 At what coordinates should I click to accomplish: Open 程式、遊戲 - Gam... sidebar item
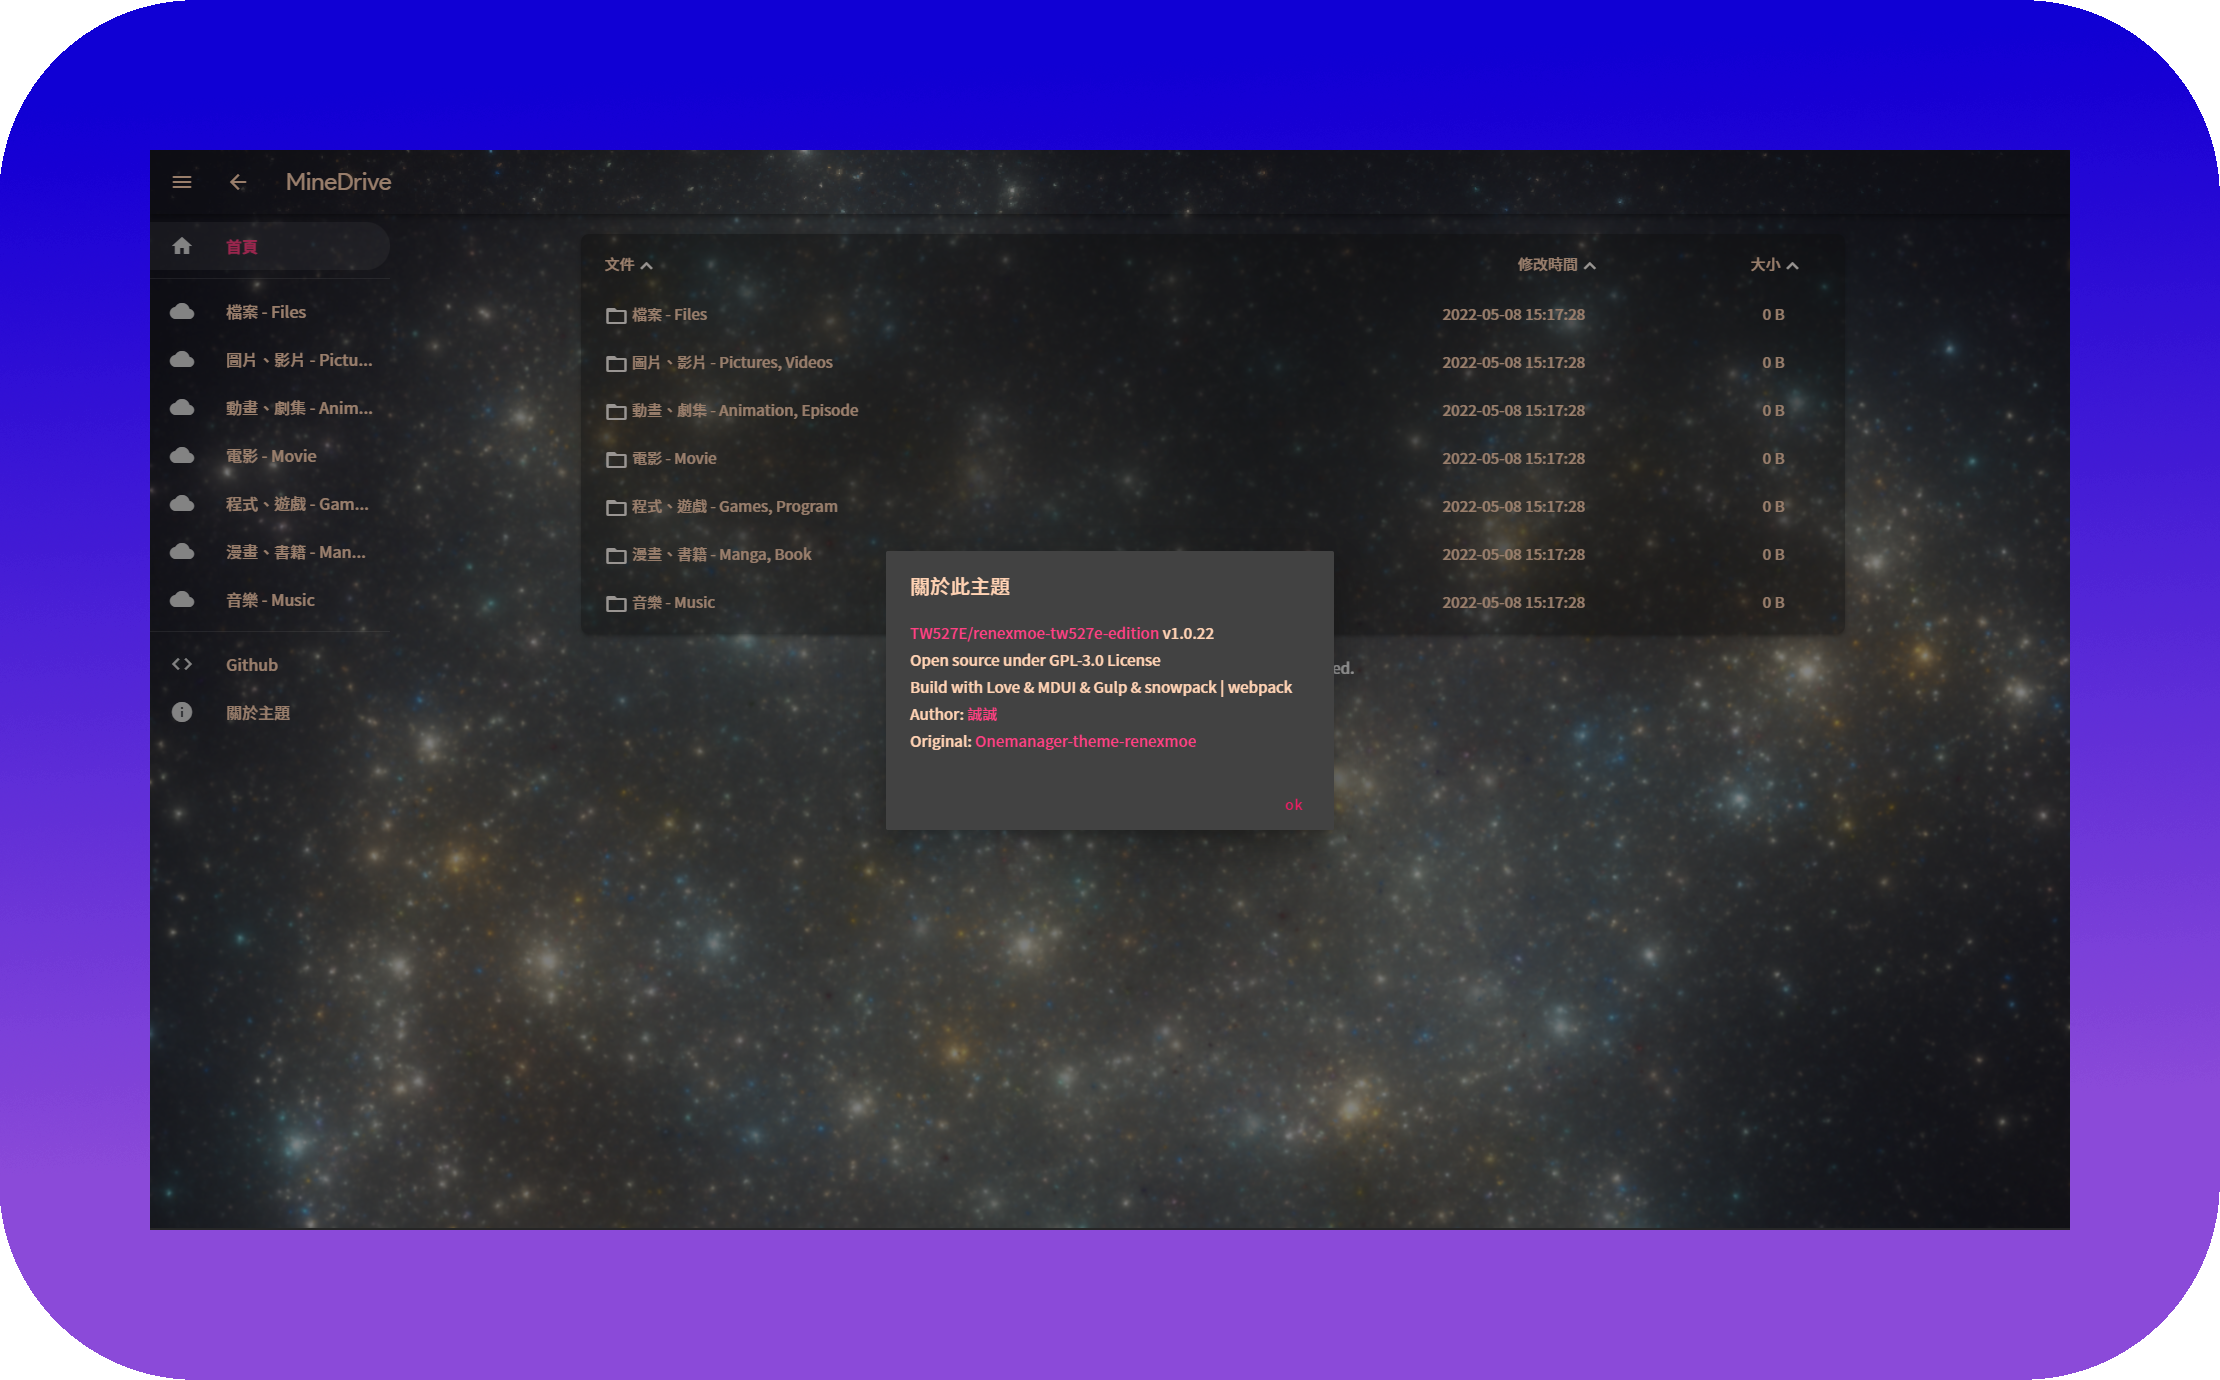point(297,504)
